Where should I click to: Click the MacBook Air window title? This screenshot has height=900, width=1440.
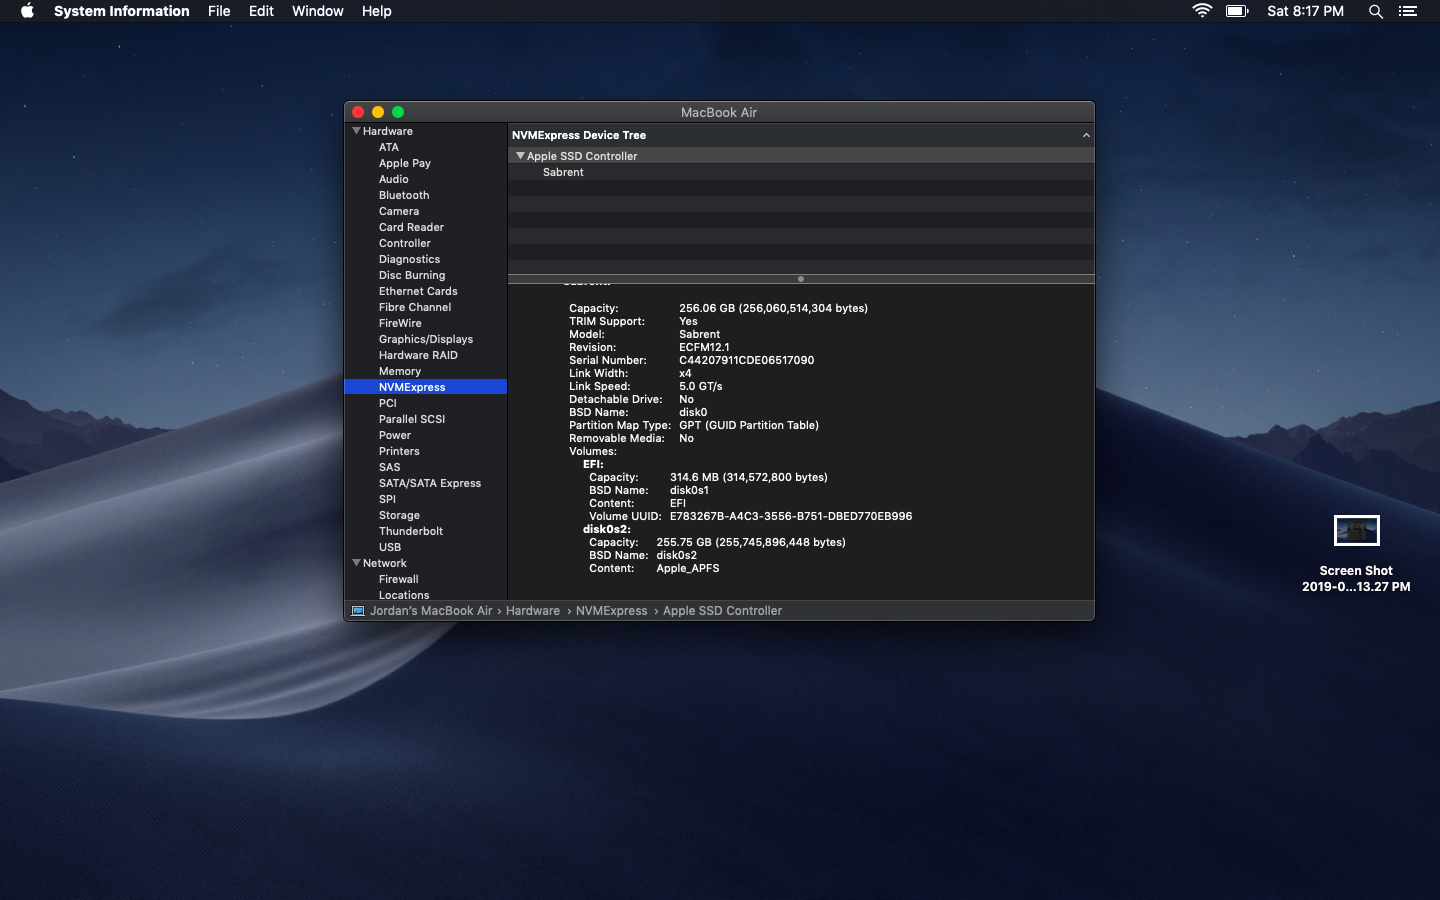[x=719, y=112]
